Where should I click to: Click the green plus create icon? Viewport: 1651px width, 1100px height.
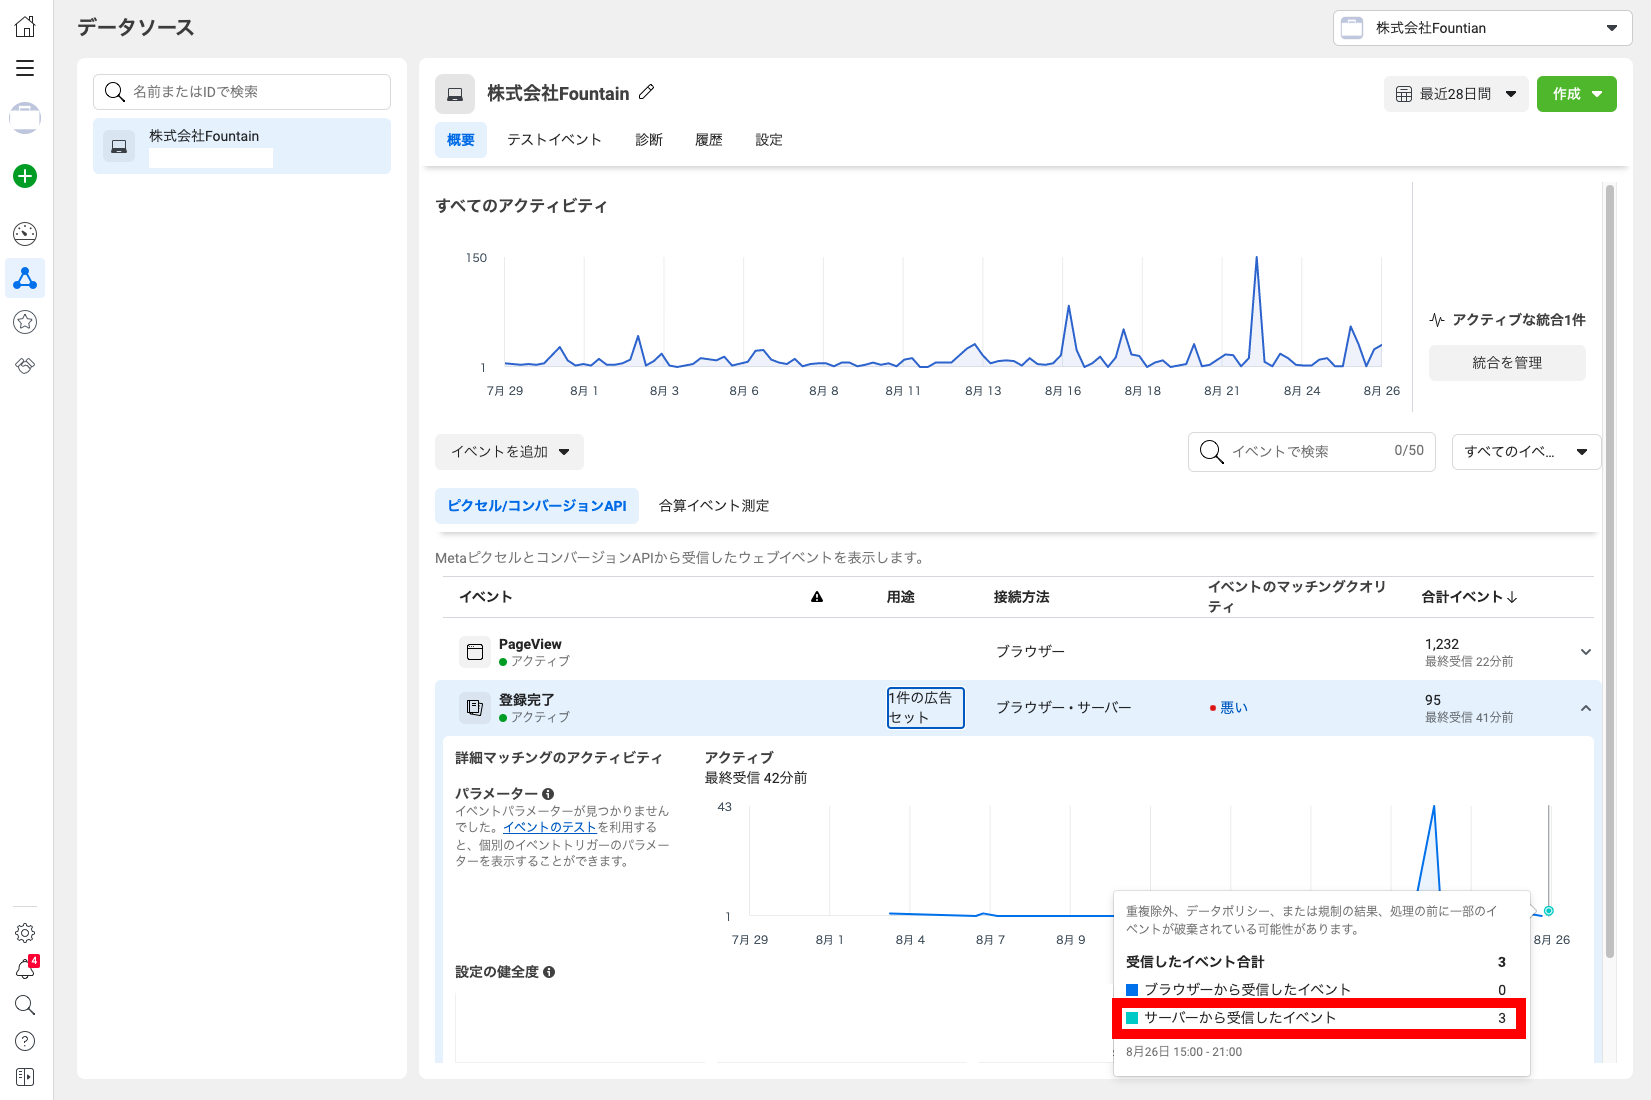pyautogui.click(x=25, y=177)
